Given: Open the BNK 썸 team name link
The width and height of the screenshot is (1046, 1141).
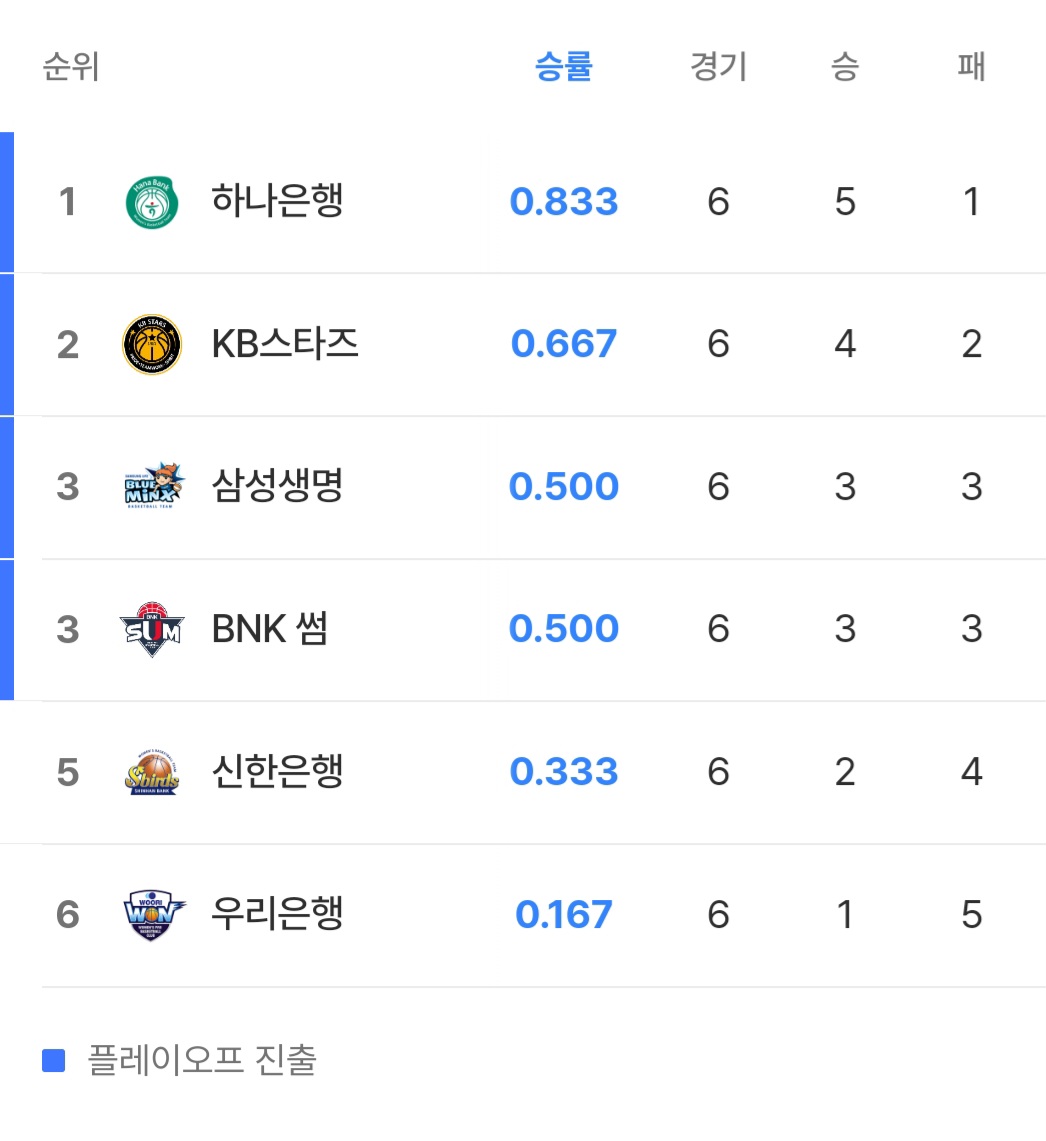Looking at the screenshot, I should pyautogui.click(x=270, y=629).
